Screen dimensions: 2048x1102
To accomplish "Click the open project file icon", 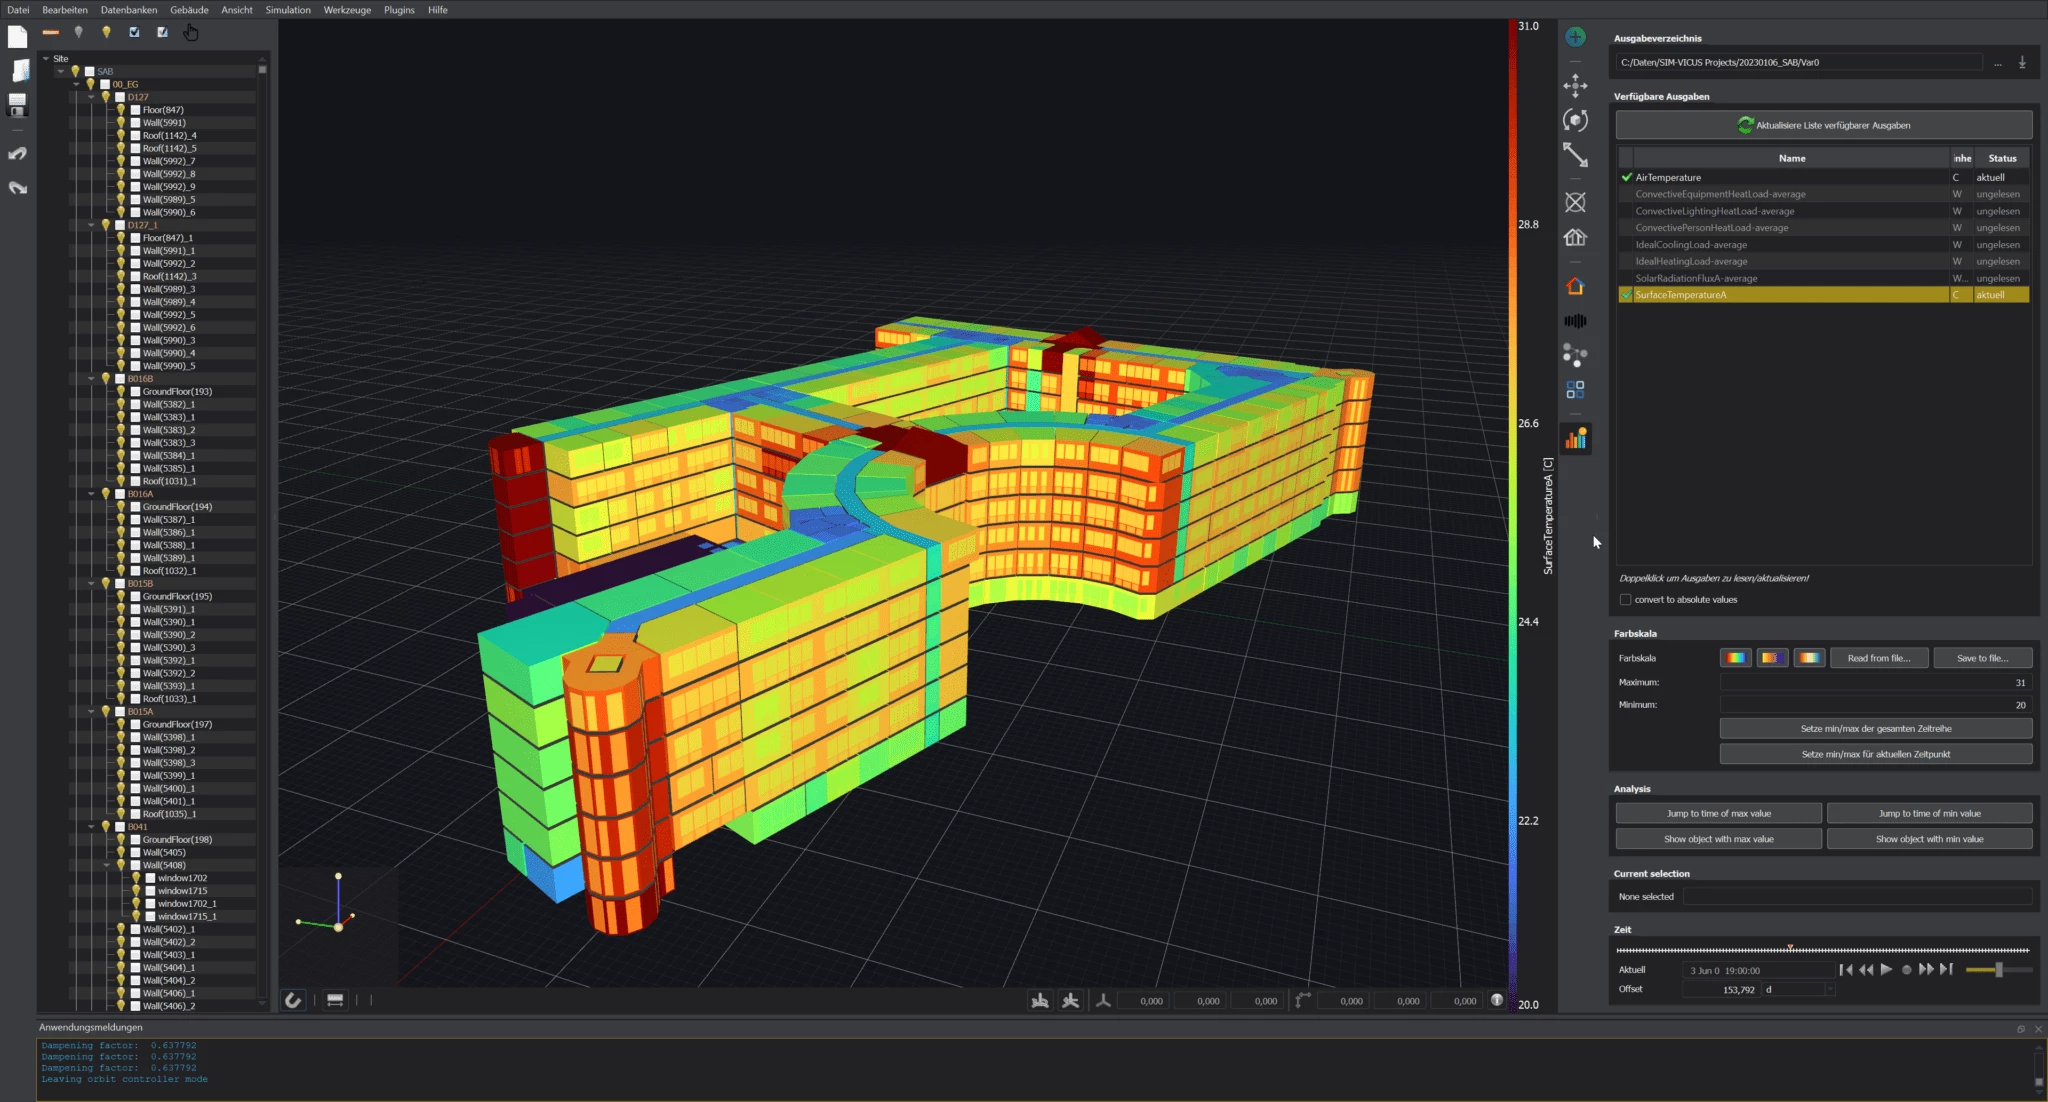I will 19,70.
